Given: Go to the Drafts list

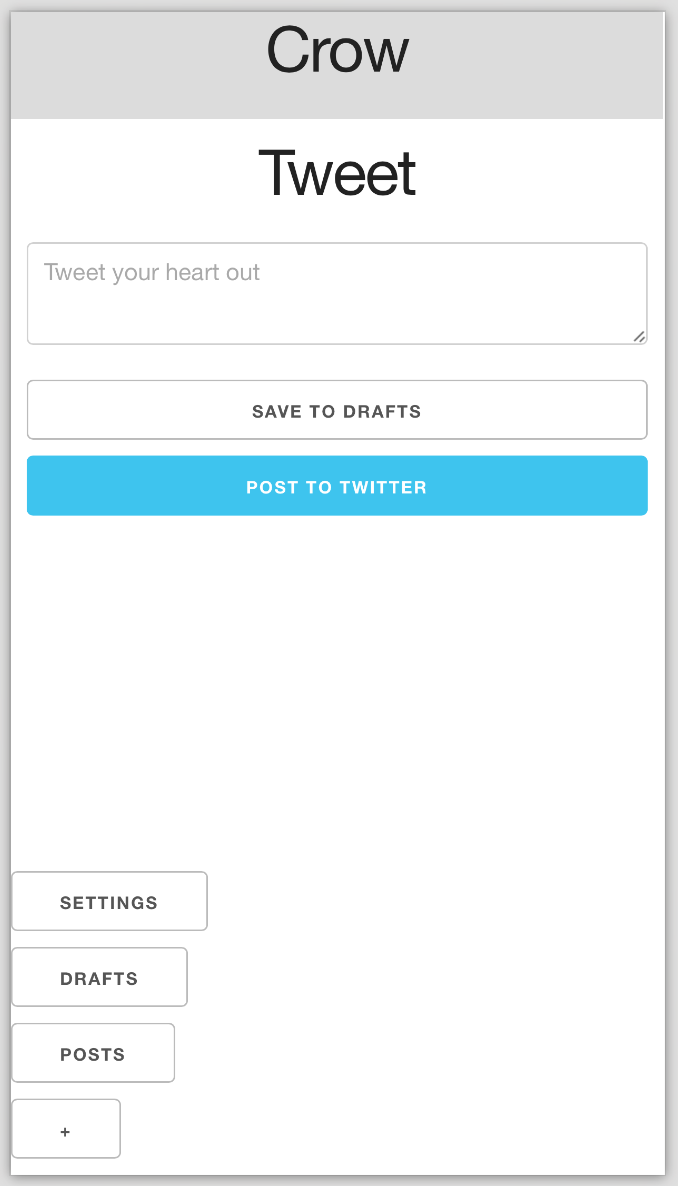Looking at the screenshot, I should coord(99,977).
